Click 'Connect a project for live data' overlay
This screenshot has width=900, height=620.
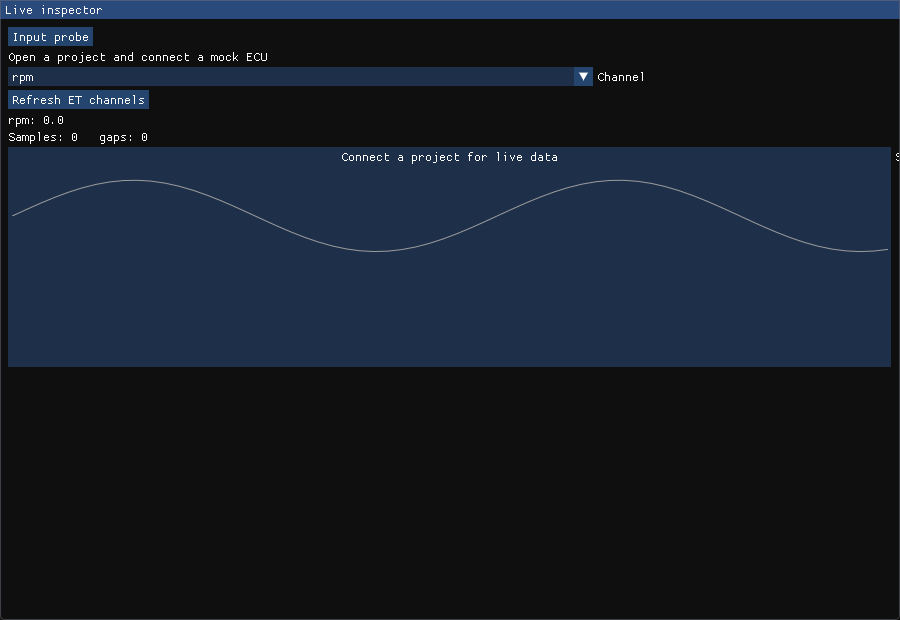449,157
